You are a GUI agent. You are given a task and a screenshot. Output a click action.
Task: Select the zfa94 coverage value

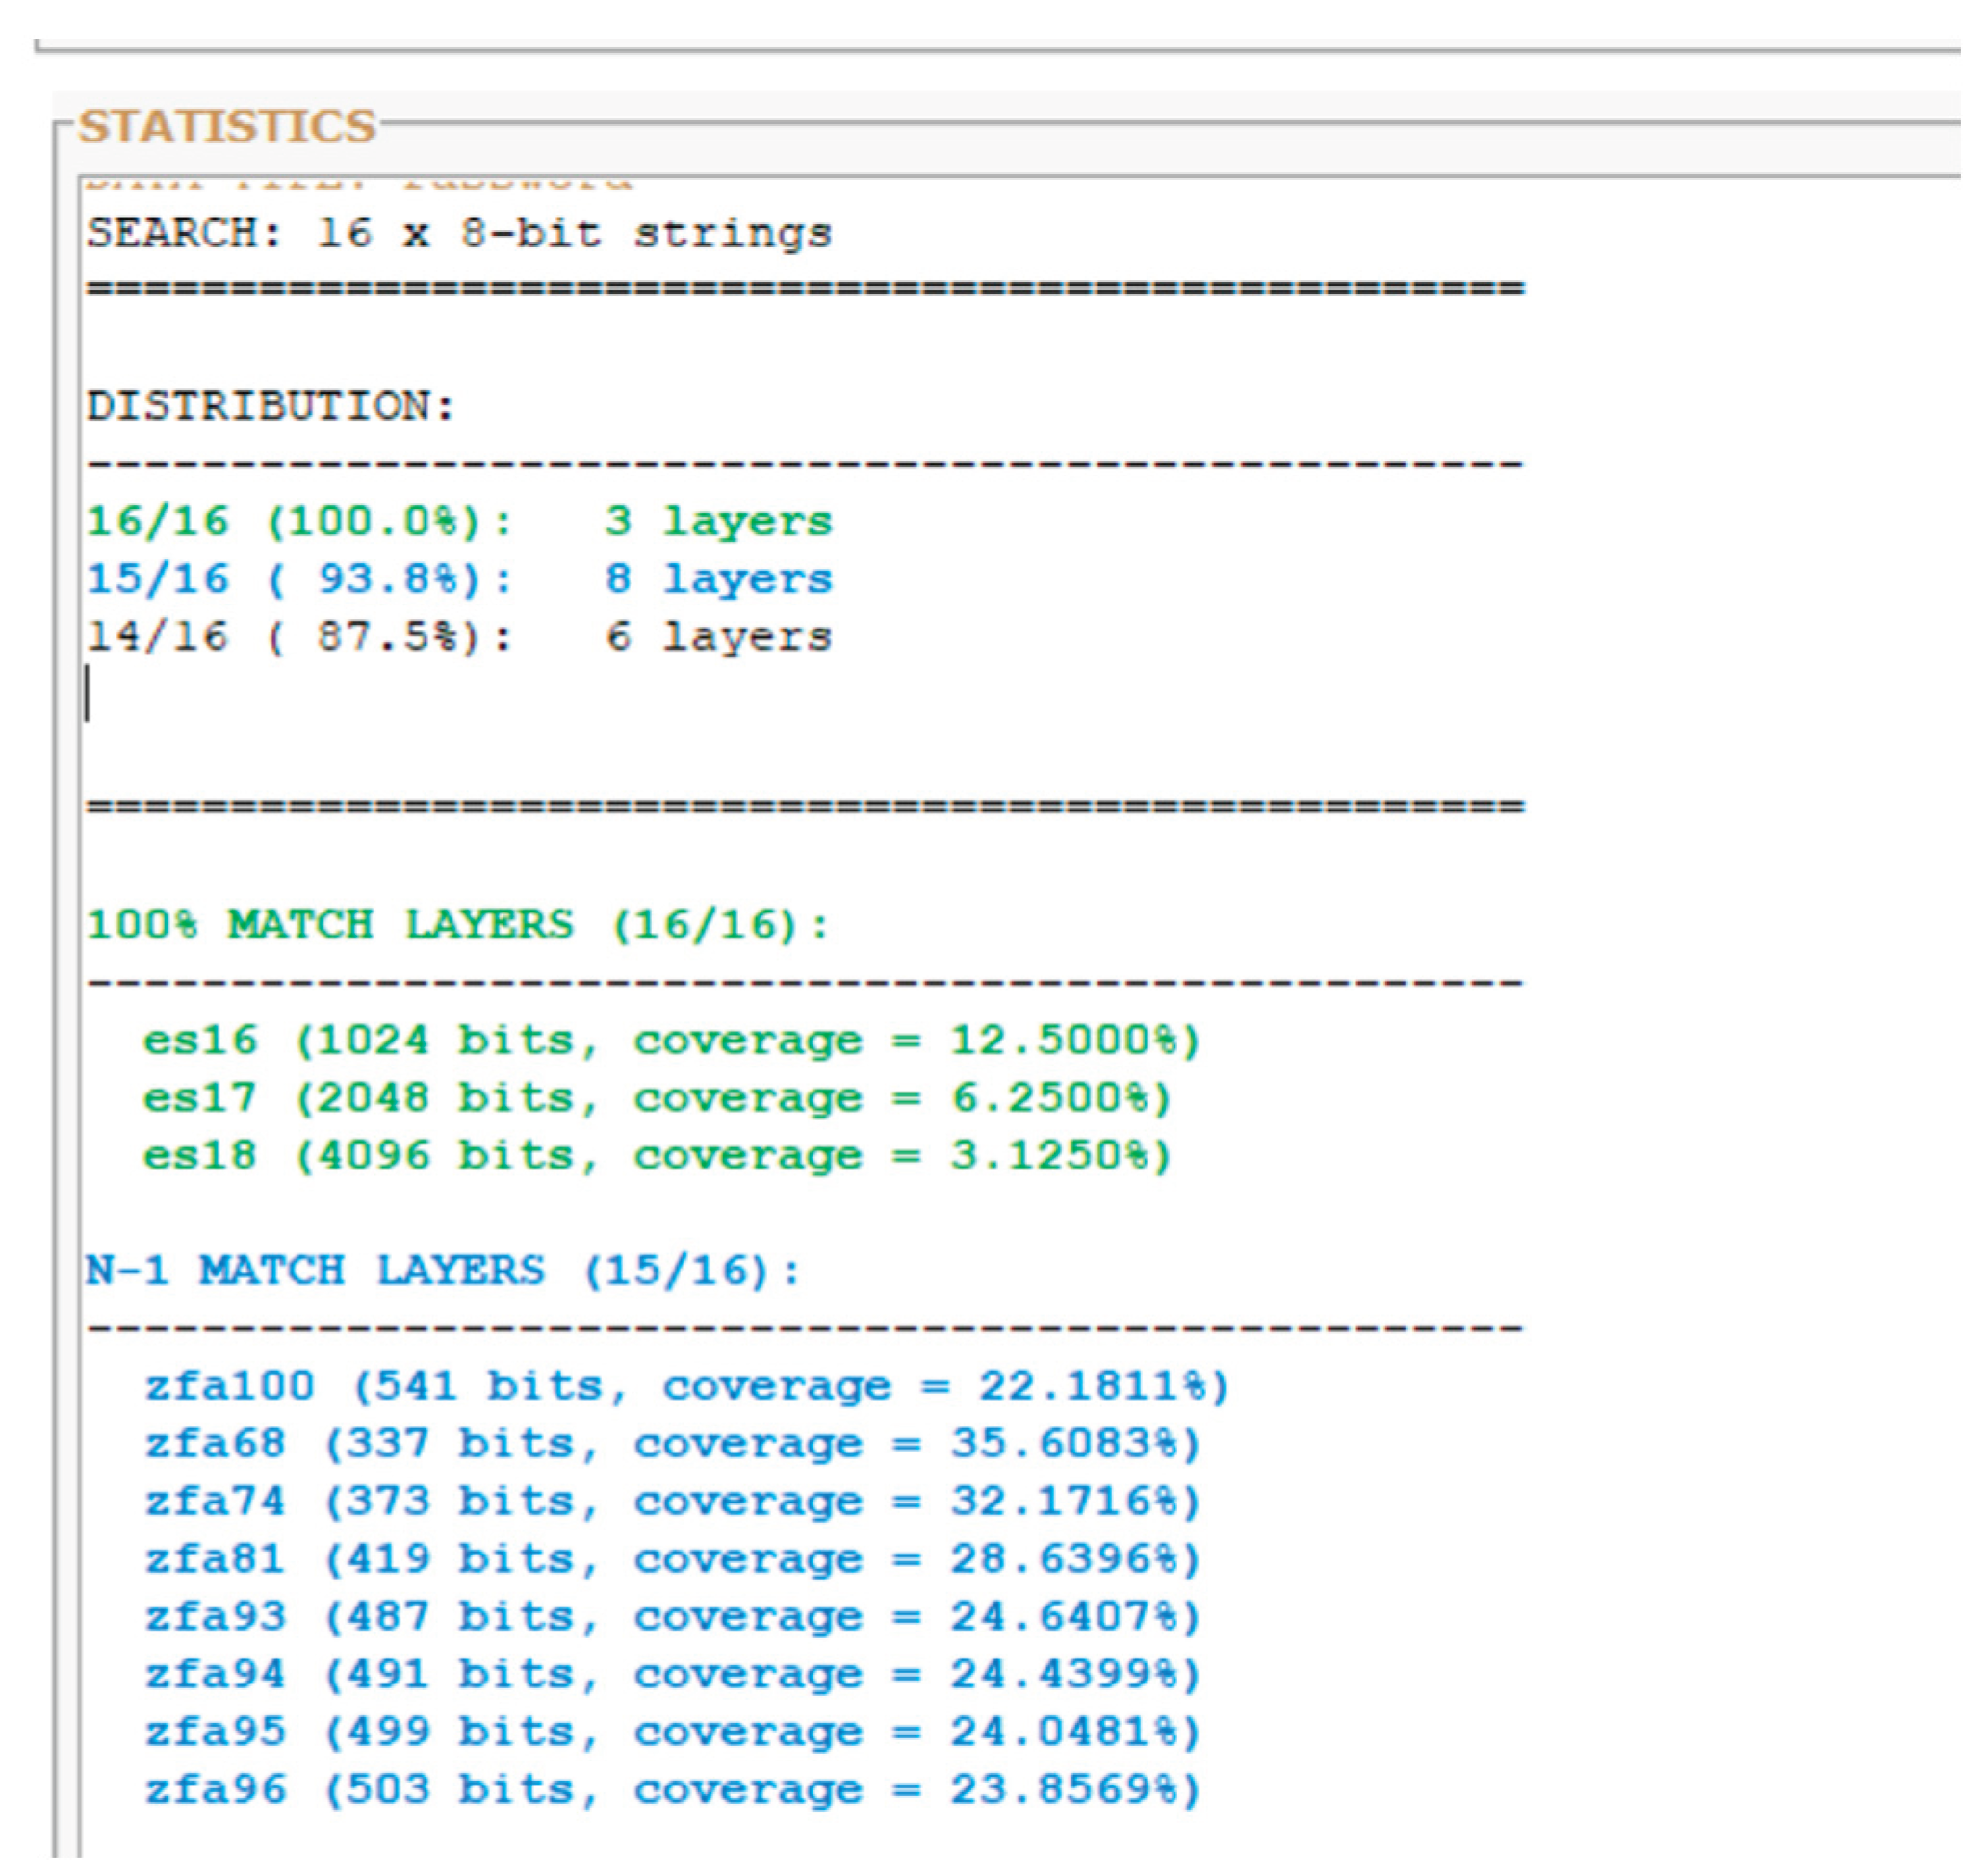[x=1070, y=1673]
